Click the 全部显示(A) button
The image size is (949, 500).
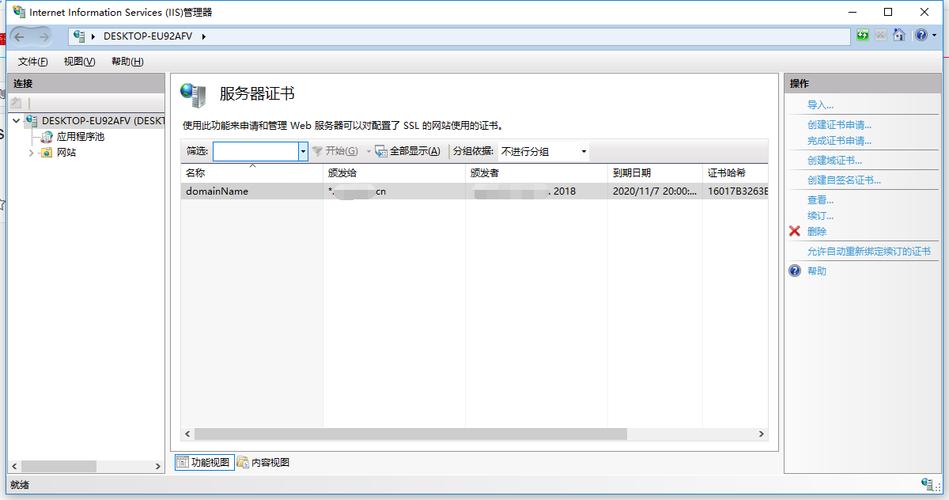(408, 151)
